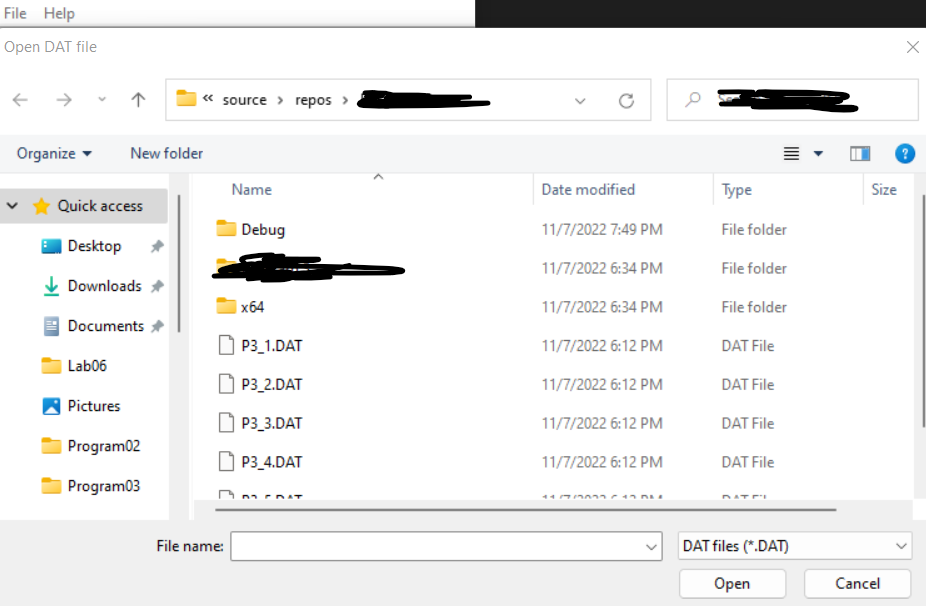Open Desktop in navigation pane
This screenshot has height=606, width=926.
click(94, 246)
